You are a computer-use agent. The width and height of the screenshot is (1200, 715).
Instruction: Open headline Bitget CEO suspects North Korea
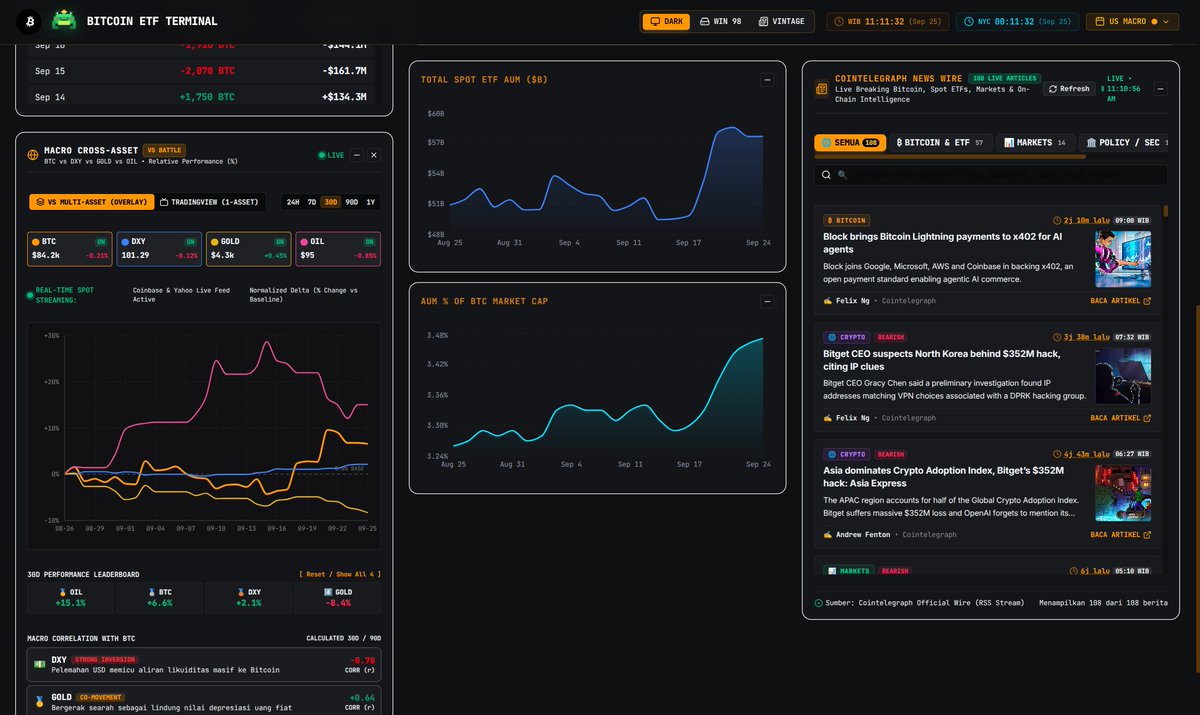tap(942, 360)
